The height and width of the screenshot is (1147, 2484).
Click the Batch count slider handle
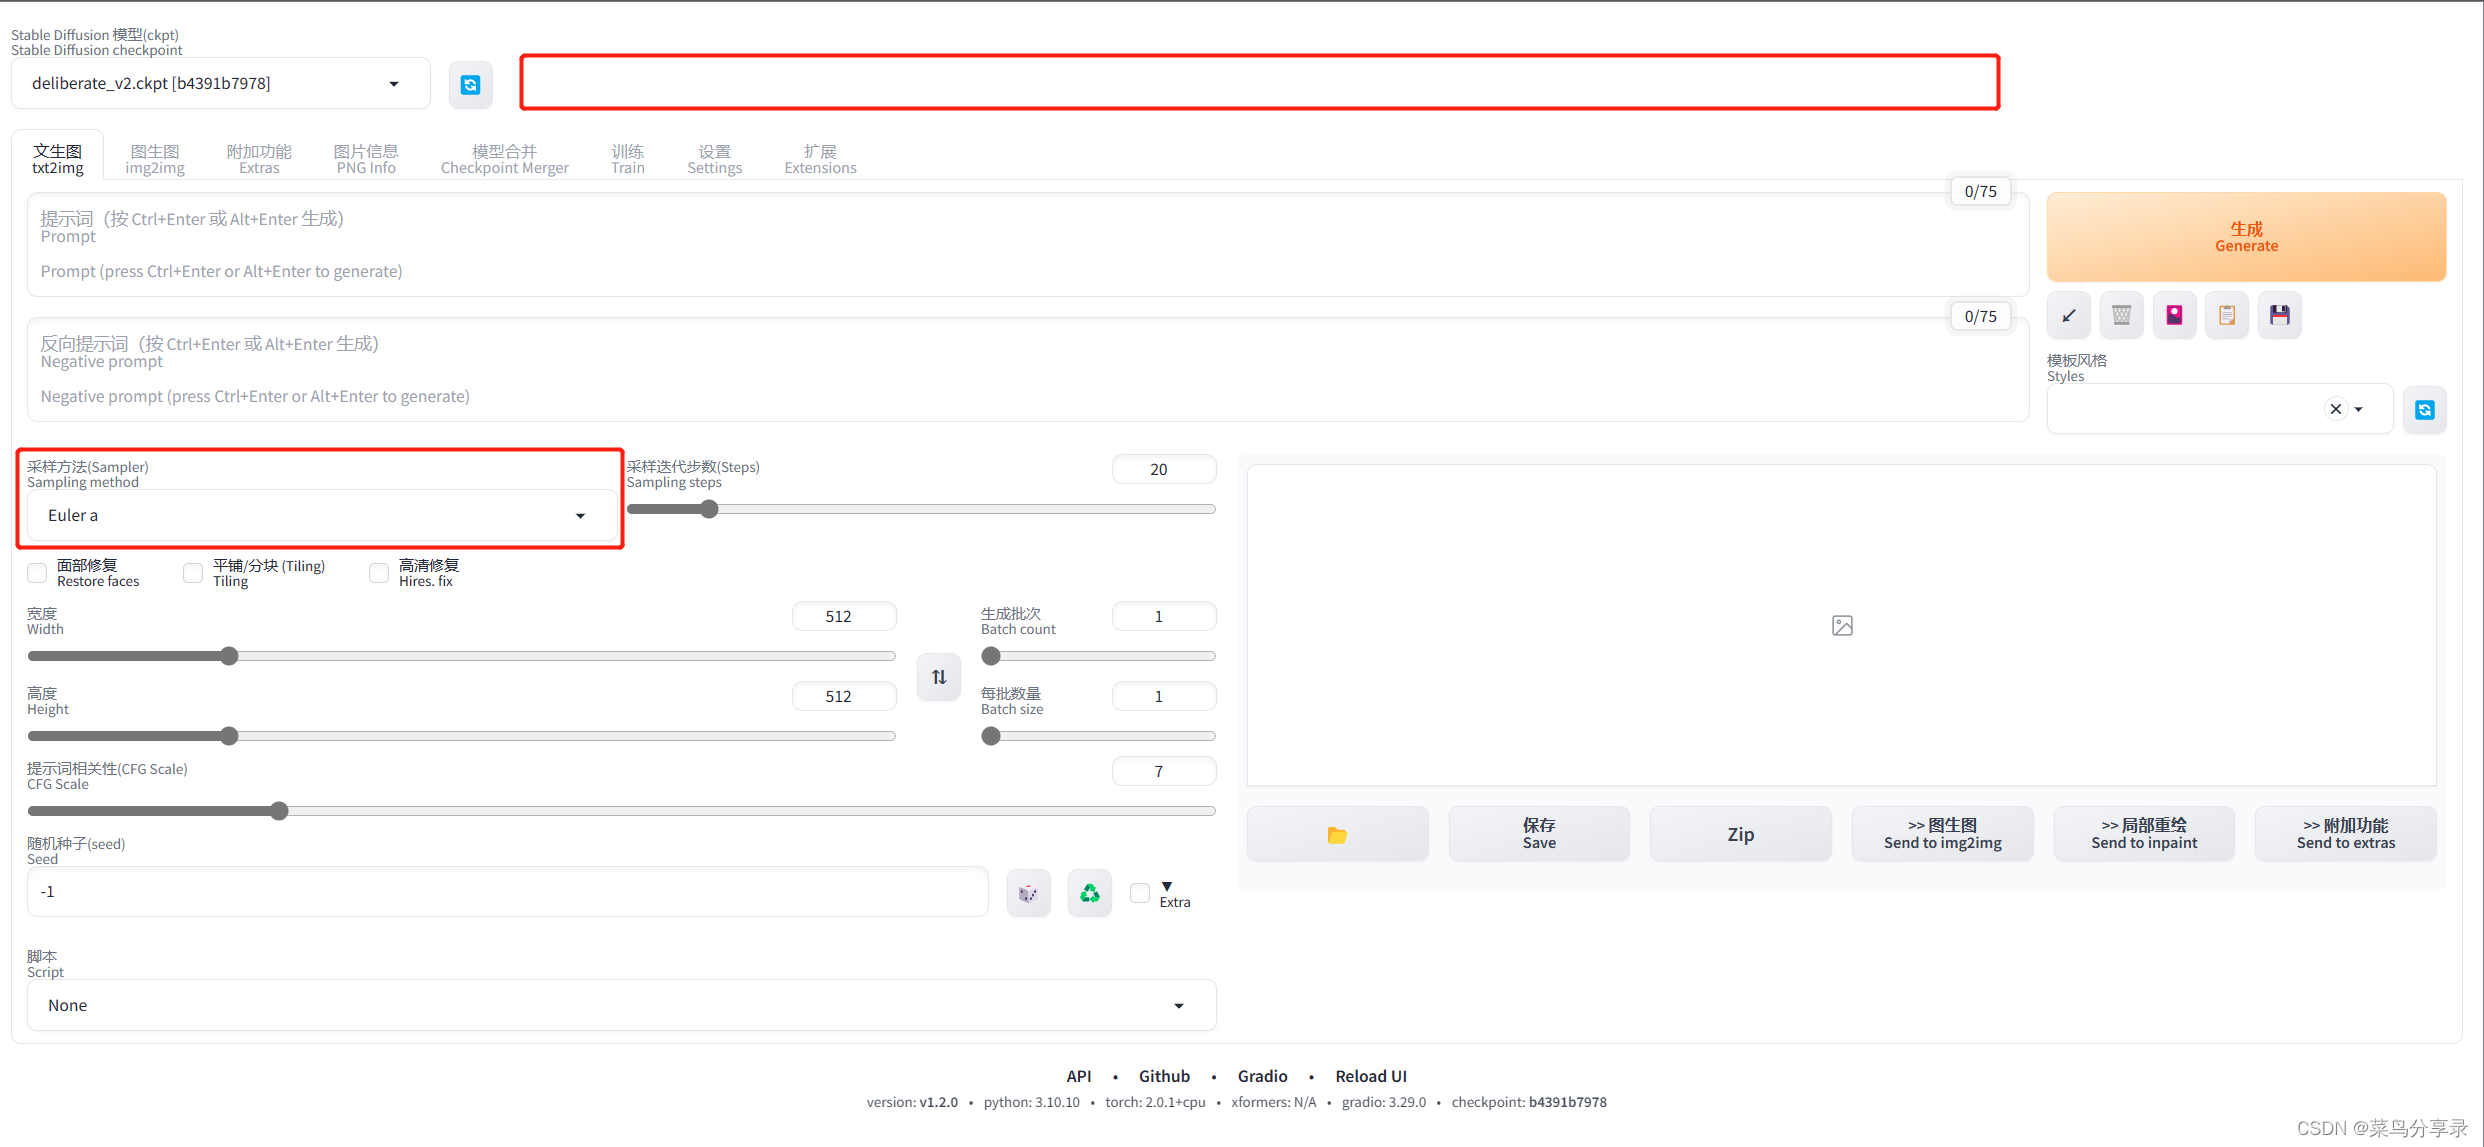pyautogui.click(x=991, y=657)
